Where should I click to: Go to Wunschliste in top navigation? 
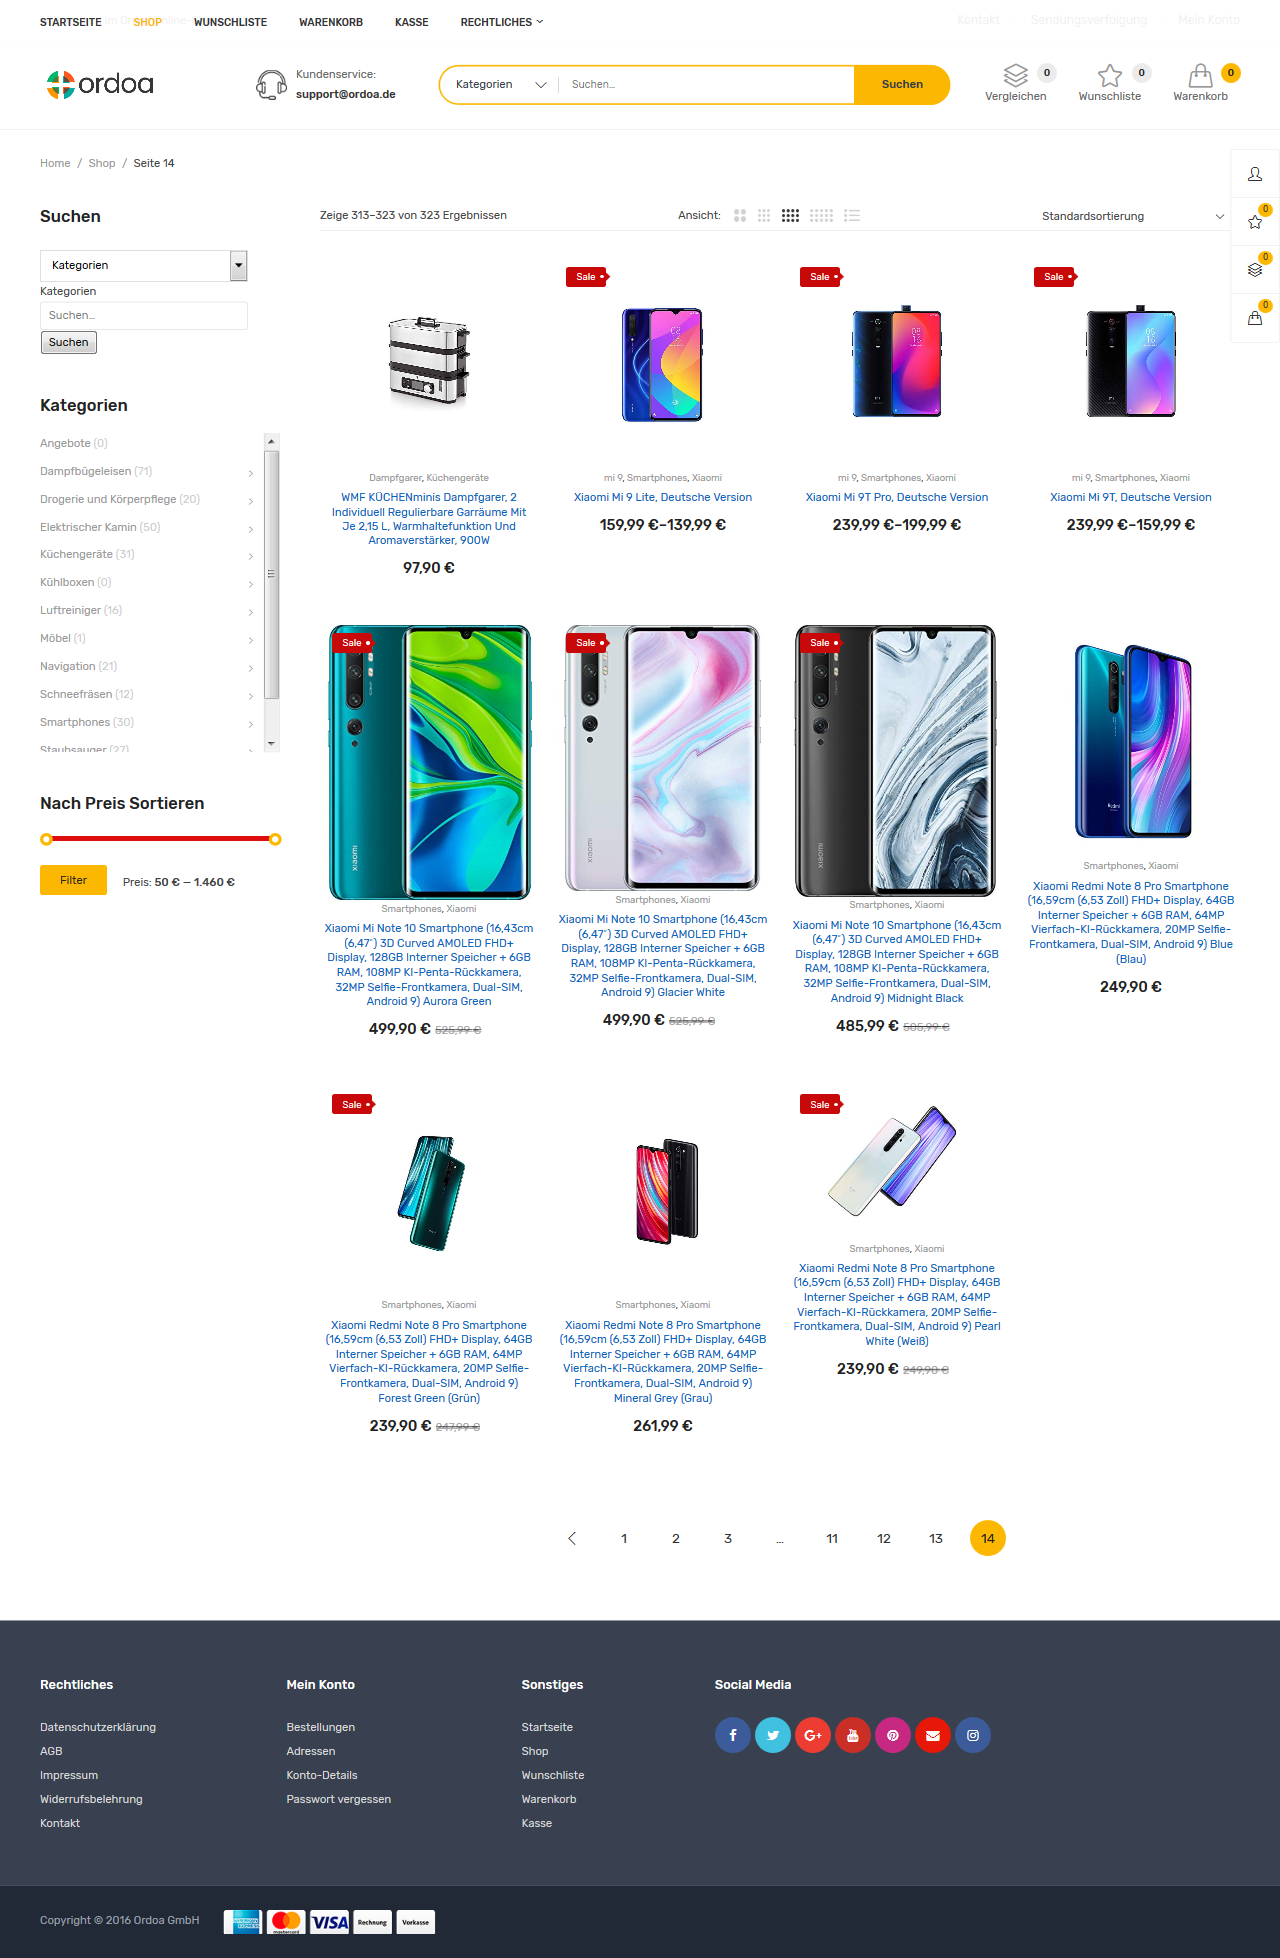coord(230,22)
